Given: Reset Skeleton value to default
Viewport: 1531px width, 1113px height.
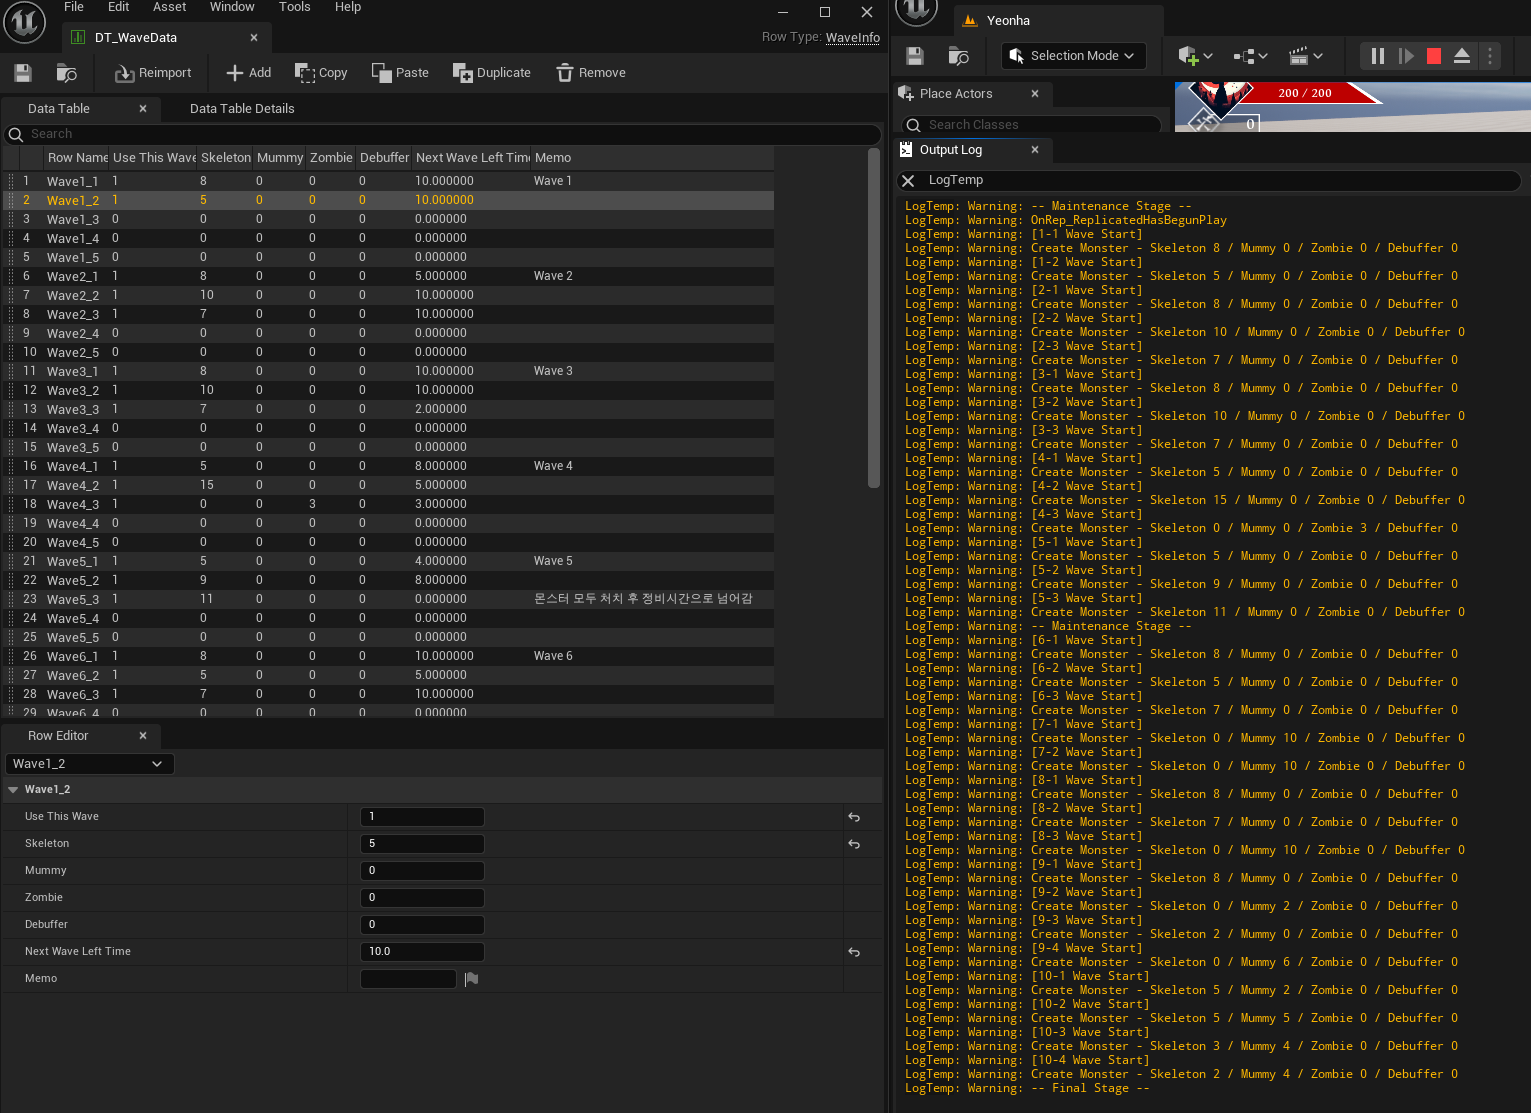Looking at the screenshot, I should (x=854, y=844).
